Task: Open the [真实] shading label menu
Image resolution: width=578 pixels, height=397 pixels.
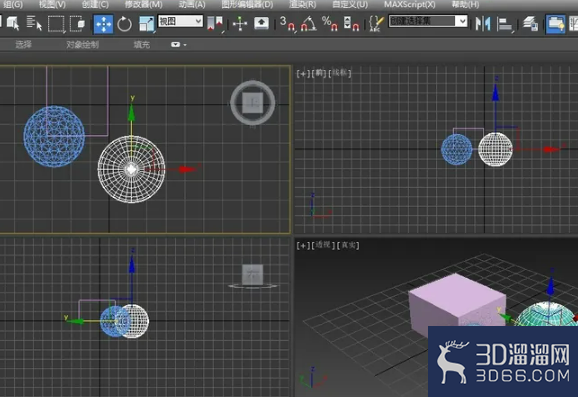Action: tap(348, 245)
